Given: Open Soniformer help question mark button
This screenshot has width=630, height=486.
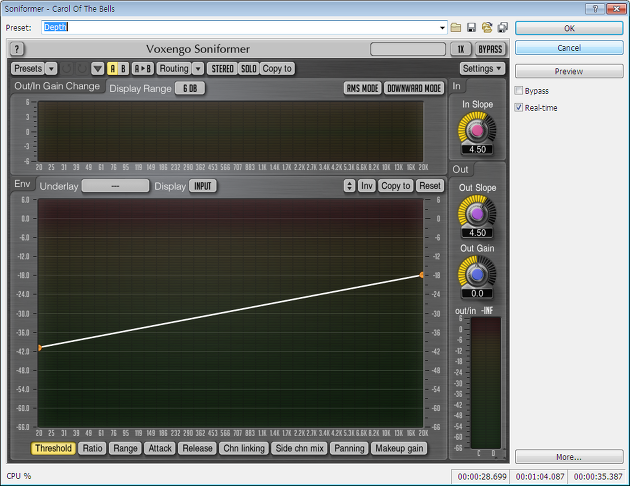Looking at the screenshot, I should pyautogui.click(x=17, y=49).
